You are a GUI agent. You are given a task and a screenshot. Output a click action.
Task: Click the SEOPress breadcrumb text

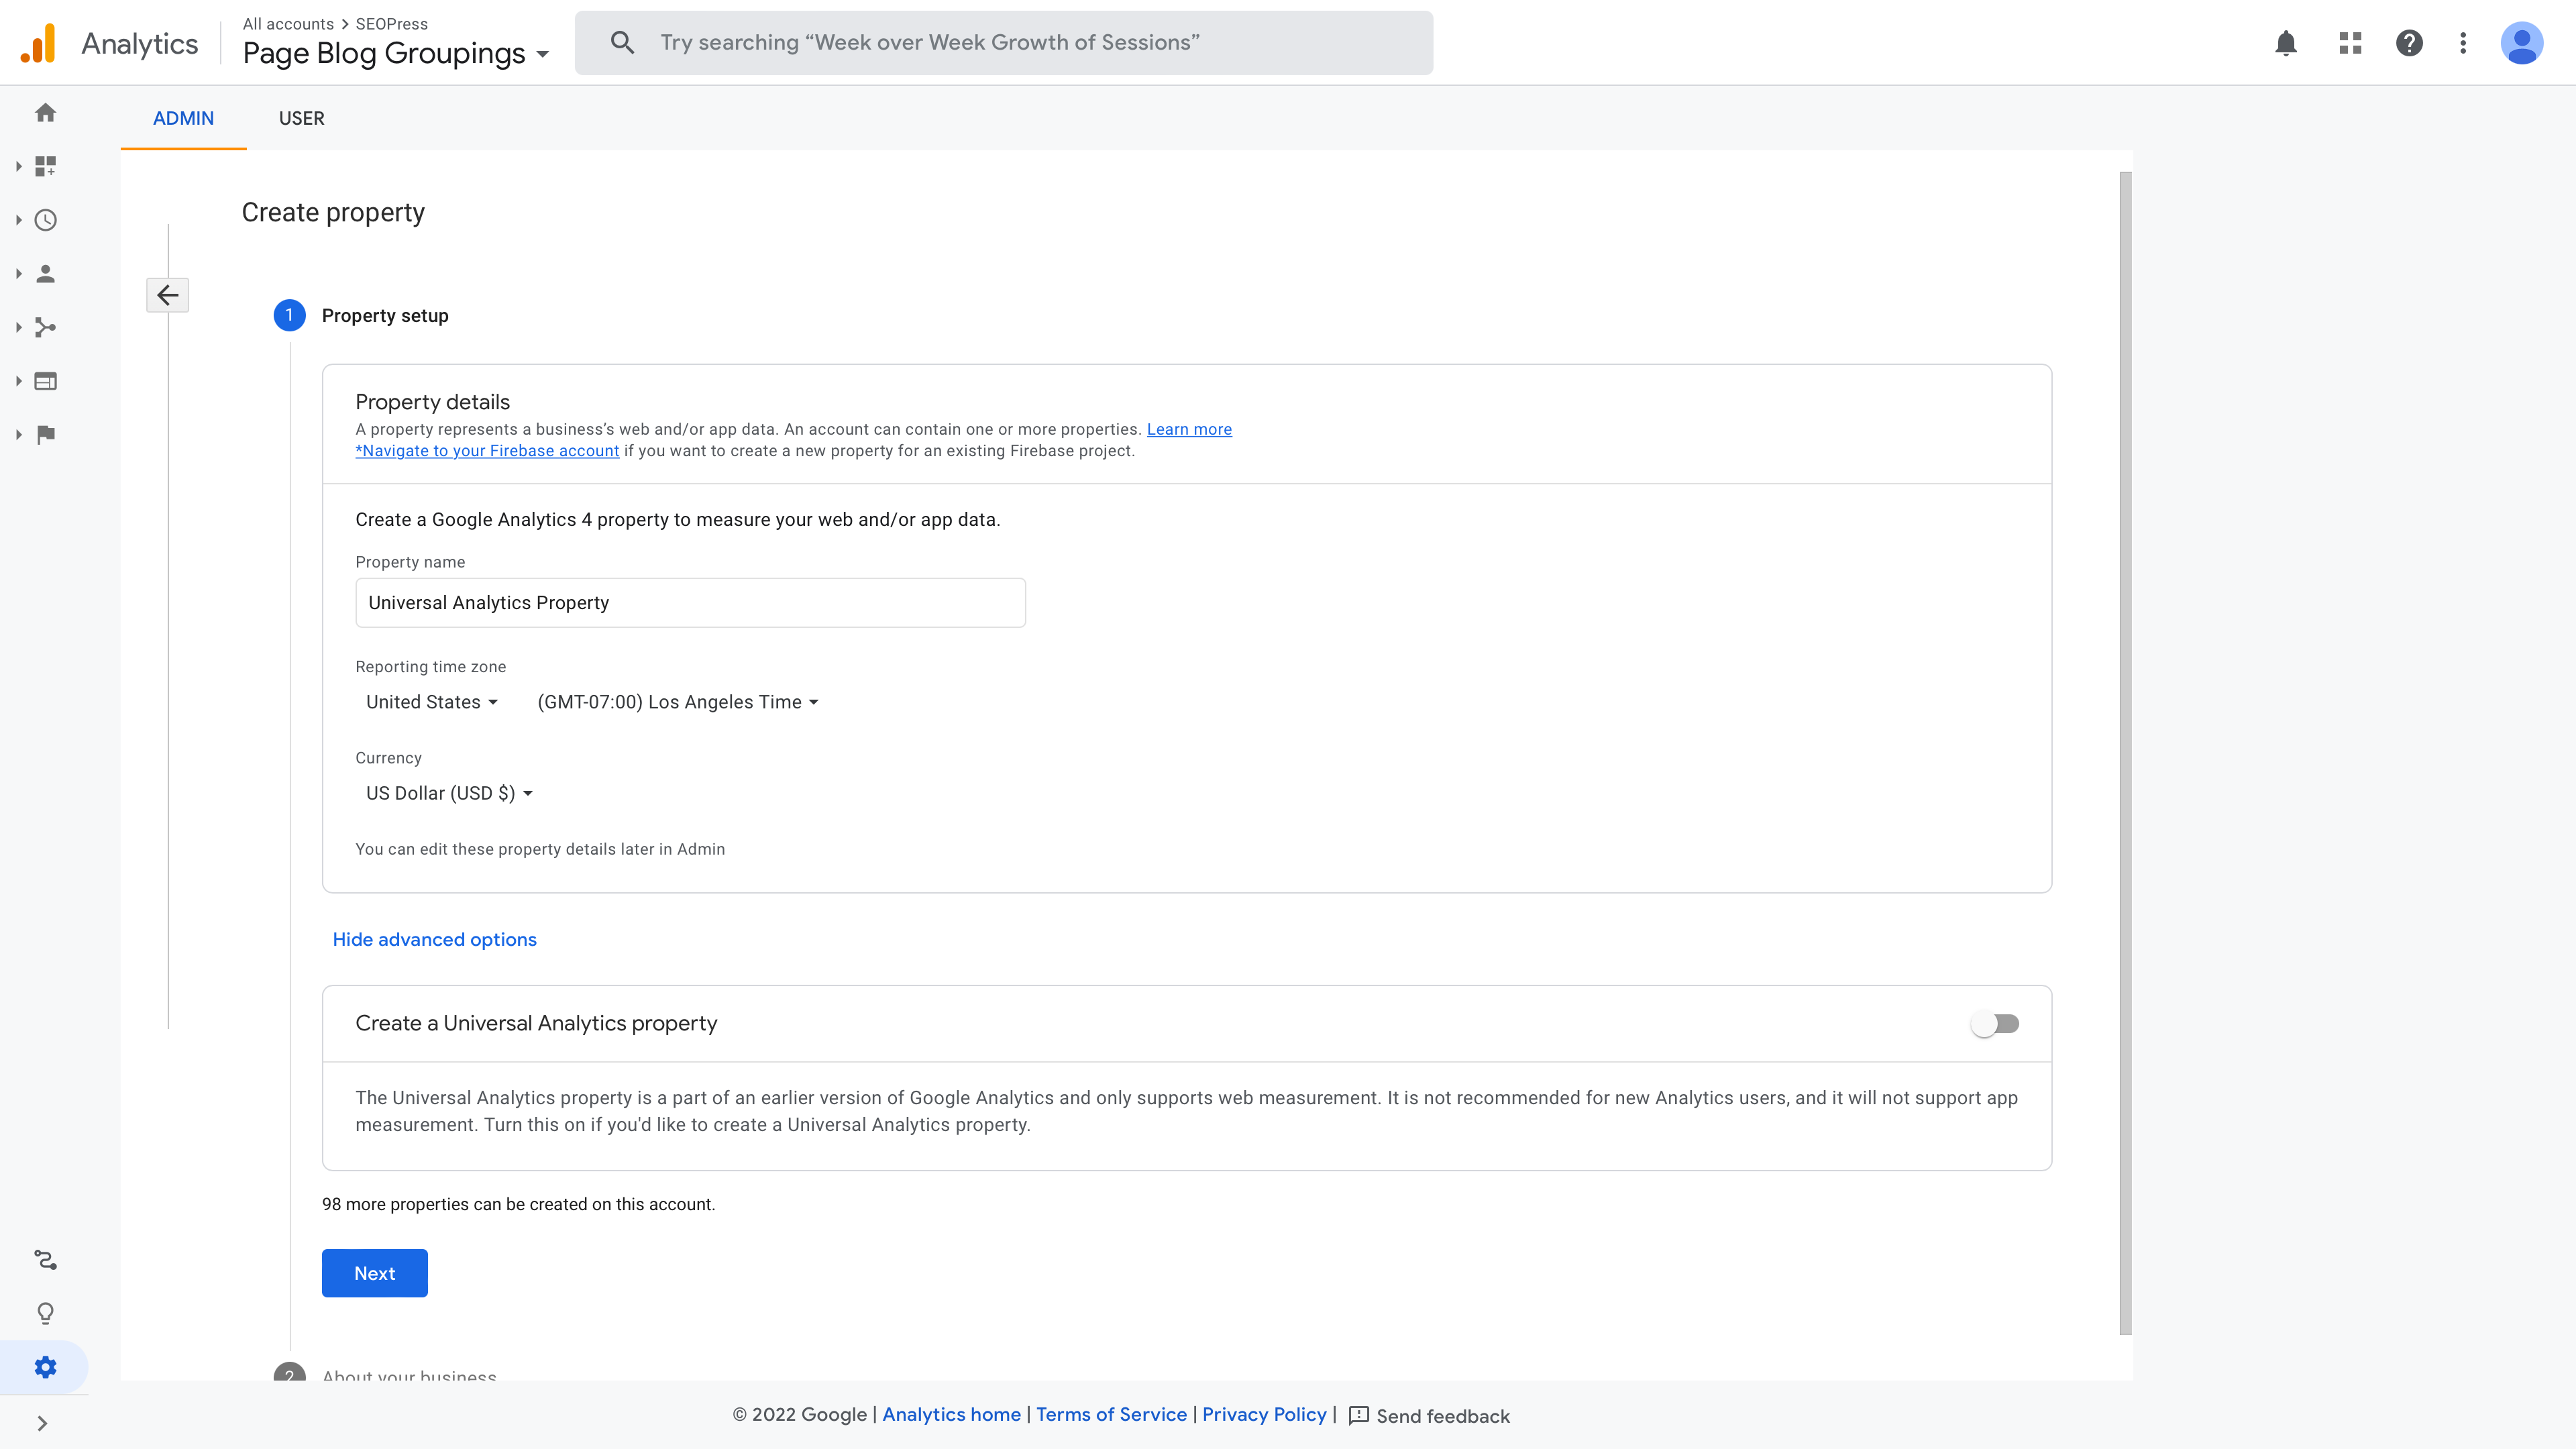click(391, 24)
